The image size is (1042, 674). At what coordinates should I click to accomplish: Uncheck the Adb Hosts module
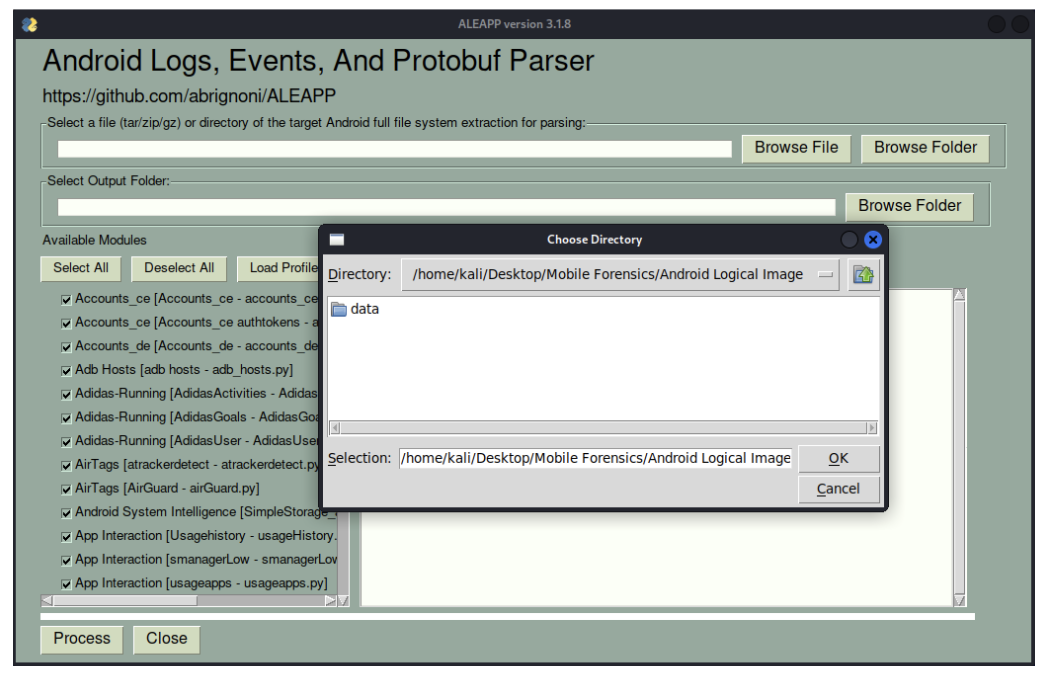click(64, 369)
